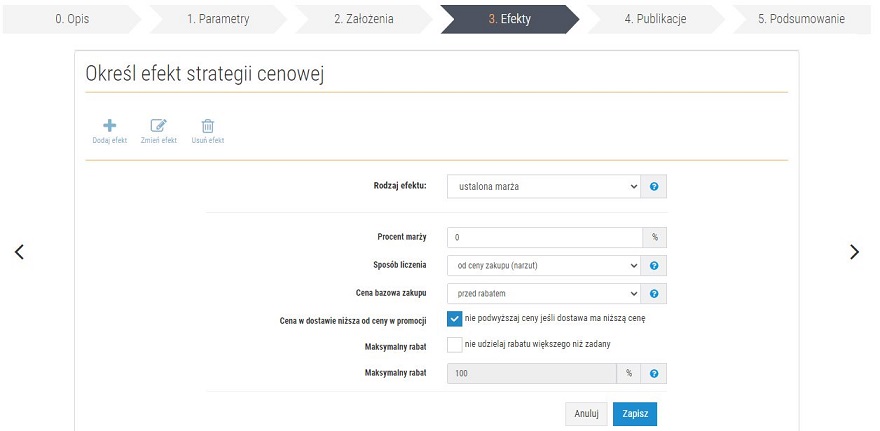Open the Sposób liczenia dropdown
This screenshot has height=431, width=880.
544,265
